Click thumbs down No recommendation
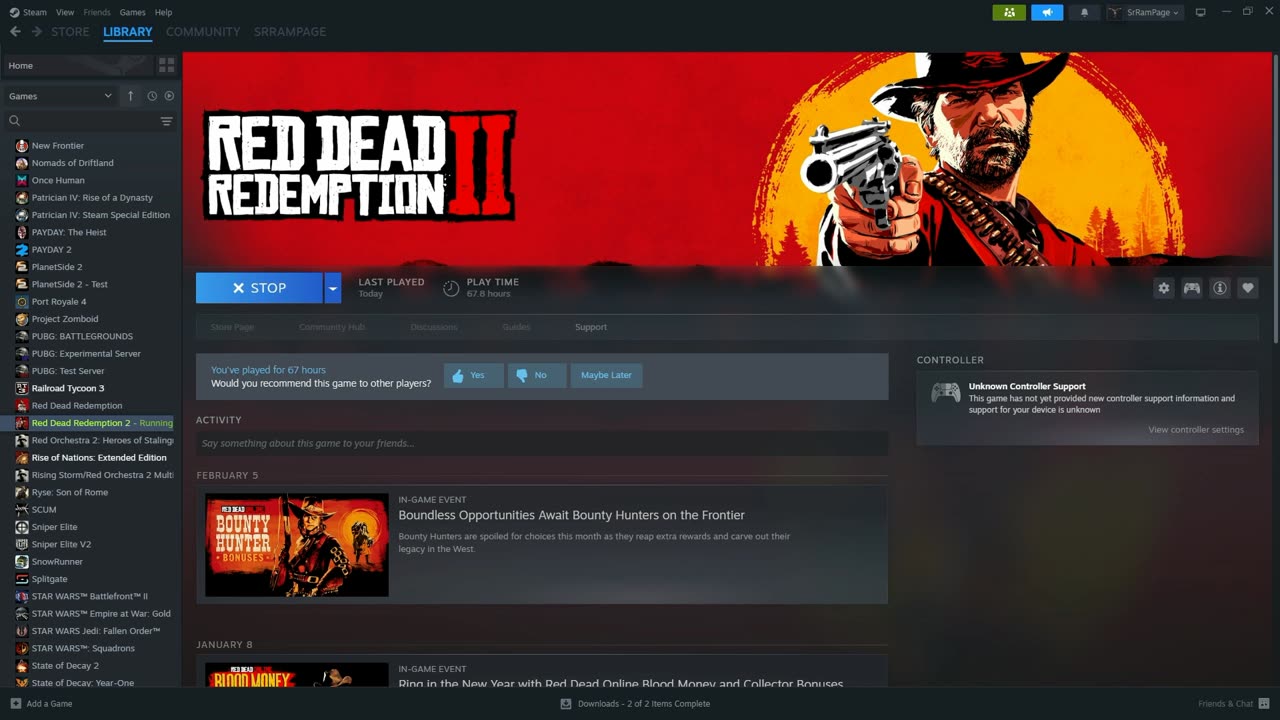The width and height of the screenshot is (1280, 720). click(x=537, y=375)
